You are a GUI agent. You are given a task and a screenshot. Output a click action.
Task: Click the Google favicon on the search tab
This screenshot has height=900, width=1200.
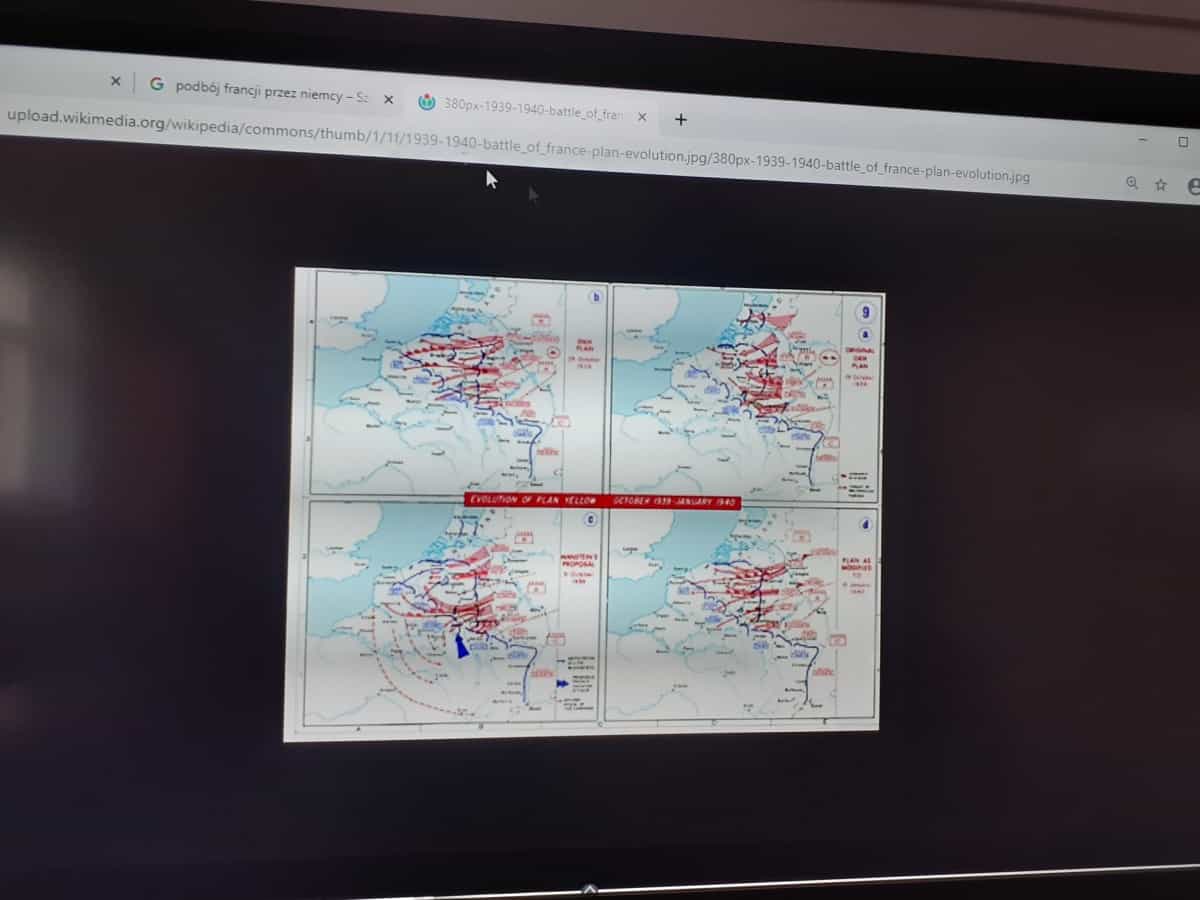coord(157,84)
